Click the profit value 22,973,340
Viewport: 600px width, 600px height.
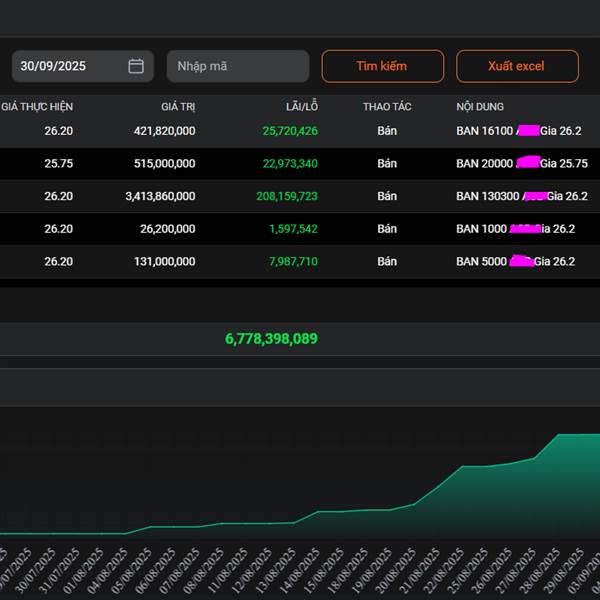pyautogui.click(x=290, y=164)
